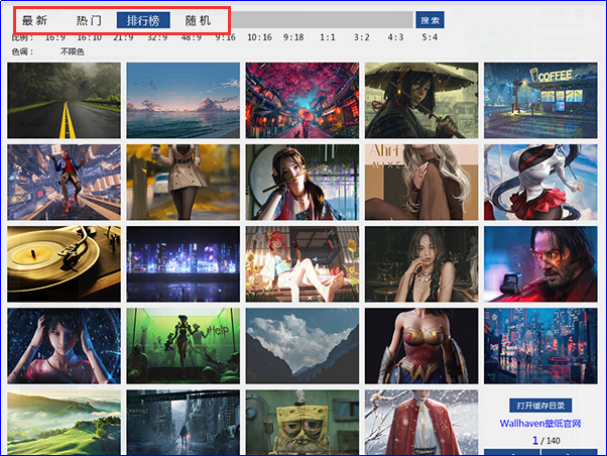607x456 pixels.
Task: Open the COFFEE shop night wallpaper
Action: coord(541,100)
